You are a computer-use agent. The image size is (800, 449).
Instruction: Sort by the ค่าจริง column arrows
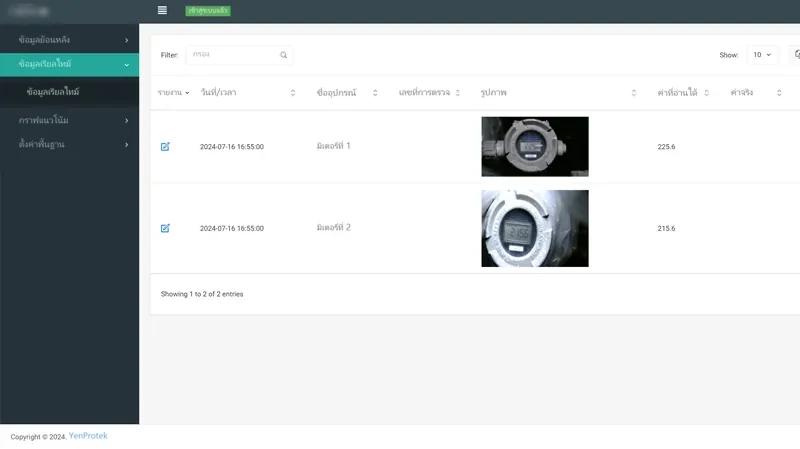pyautogui.click(x=779, y=93)
